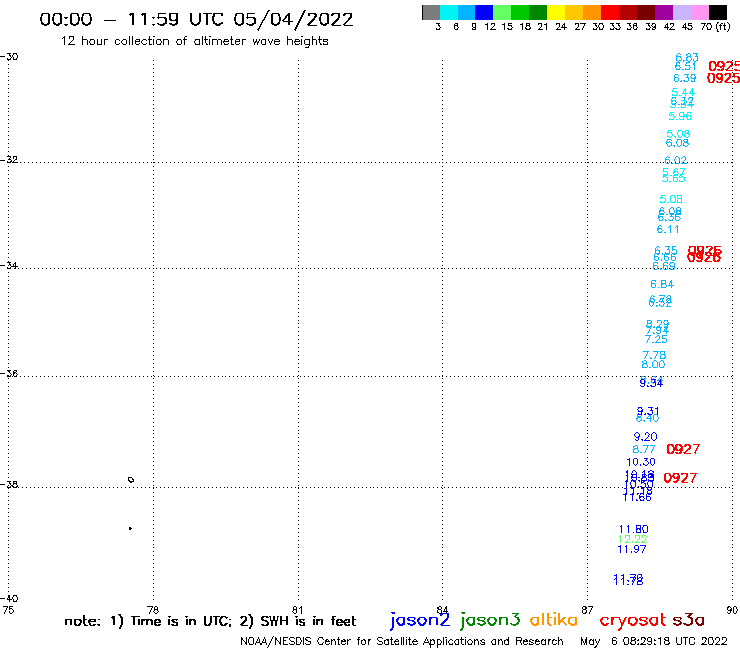Click subtitle "12 hour collection of altimeter wave heights"
This screenshot has height=650, width=740.
[194, 41]
